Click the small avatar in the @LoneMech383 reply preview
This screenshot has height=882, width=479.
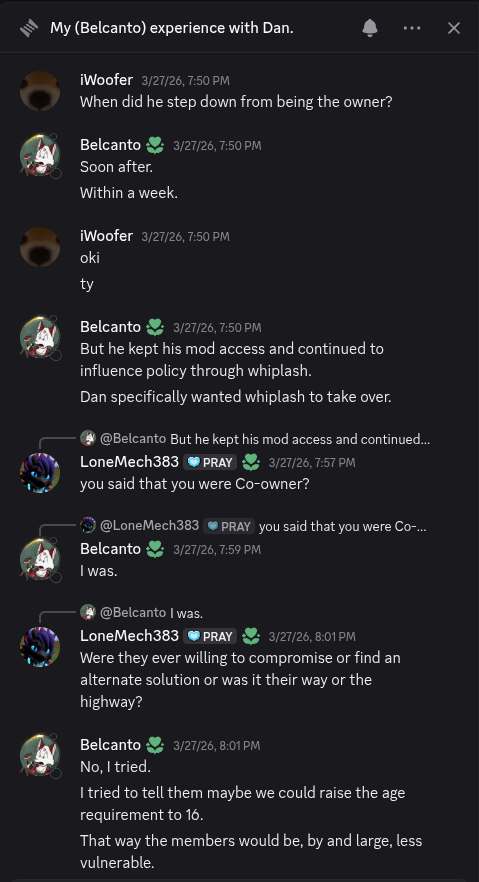point(88,526)
